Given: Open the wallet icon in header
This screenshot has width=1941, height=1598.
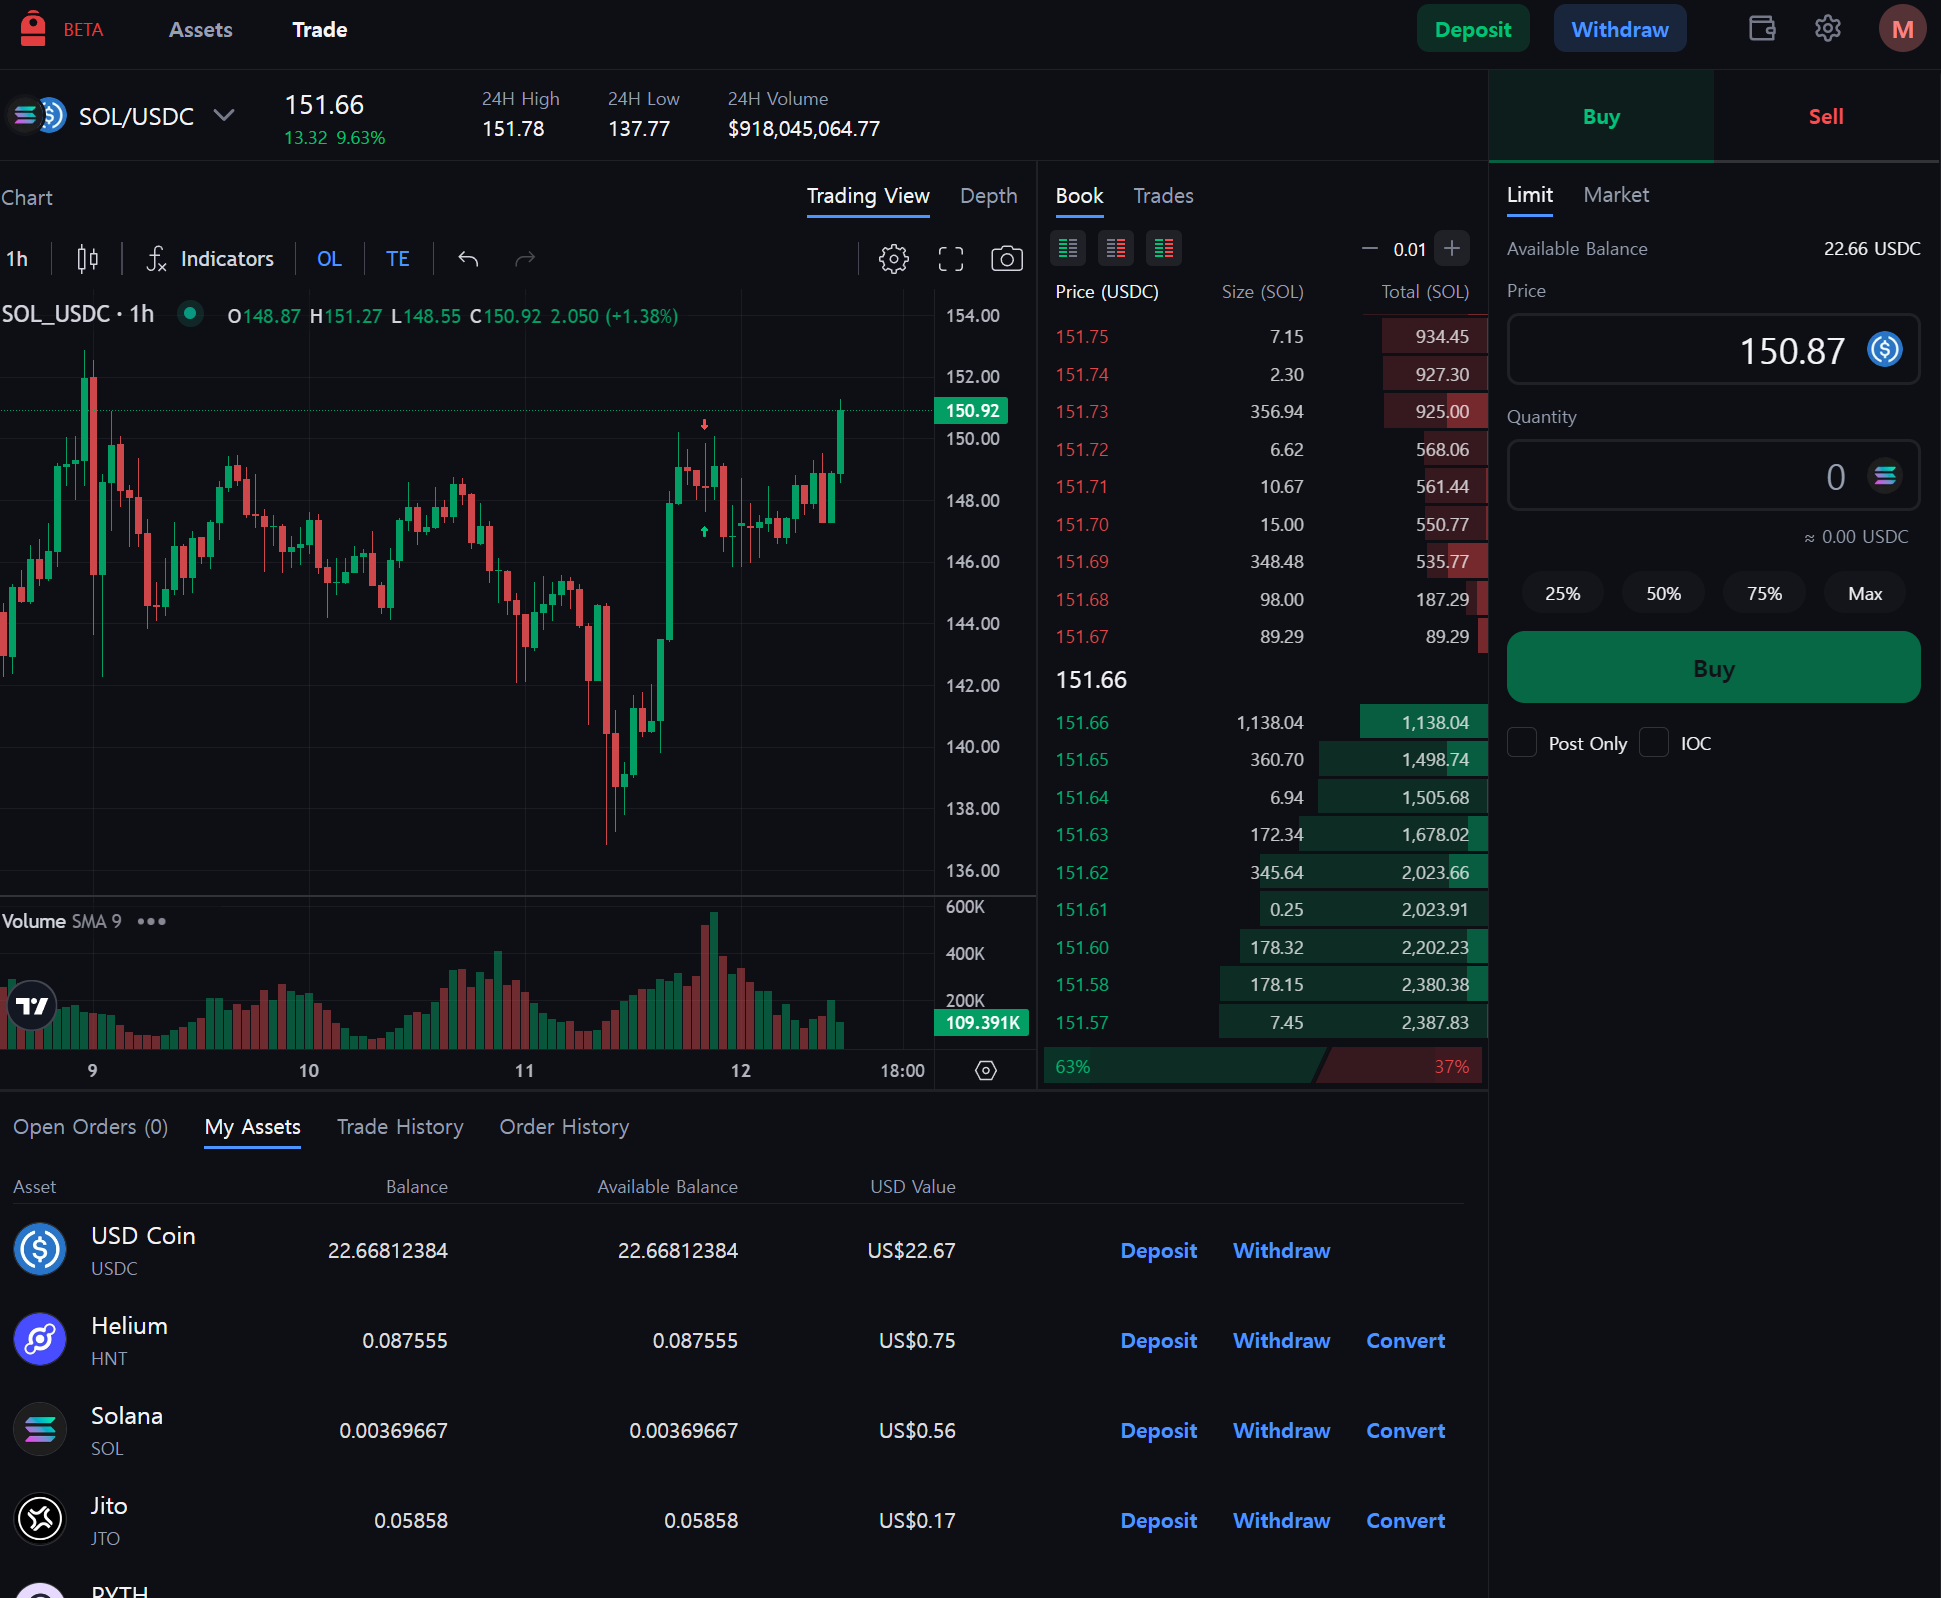Looking at the screenshot, I should coord(1762,29).
